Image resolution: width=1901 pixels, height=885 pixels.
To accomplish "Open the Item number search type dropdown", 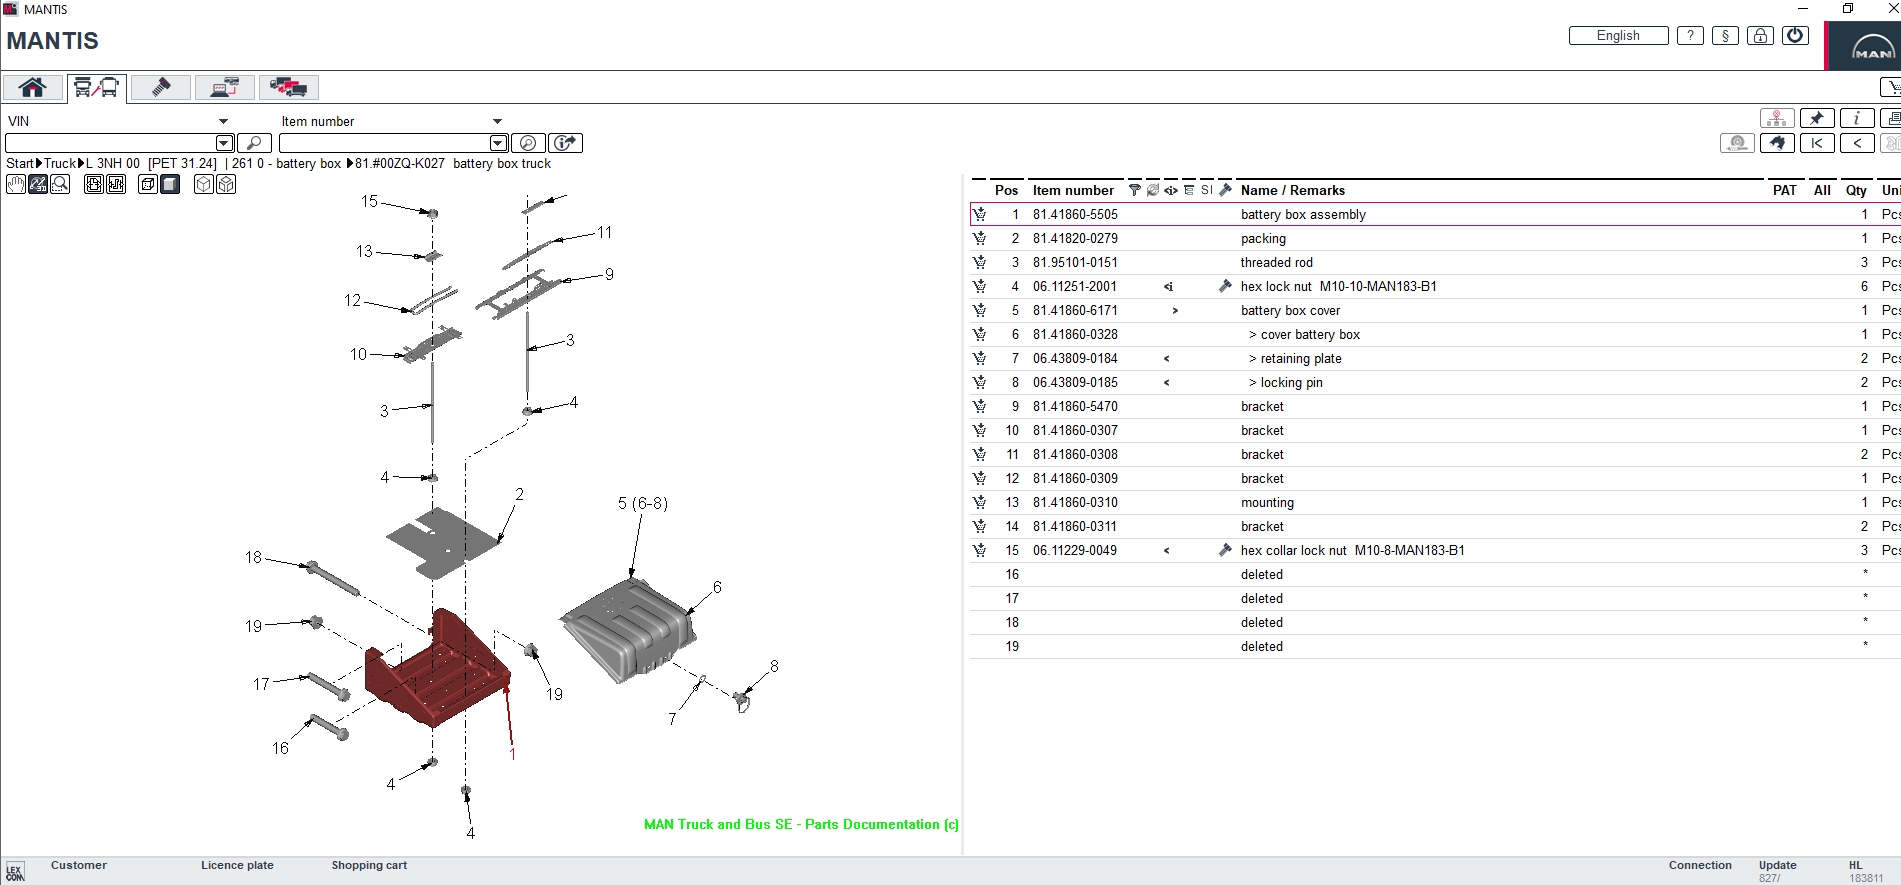I will [497, 121].
